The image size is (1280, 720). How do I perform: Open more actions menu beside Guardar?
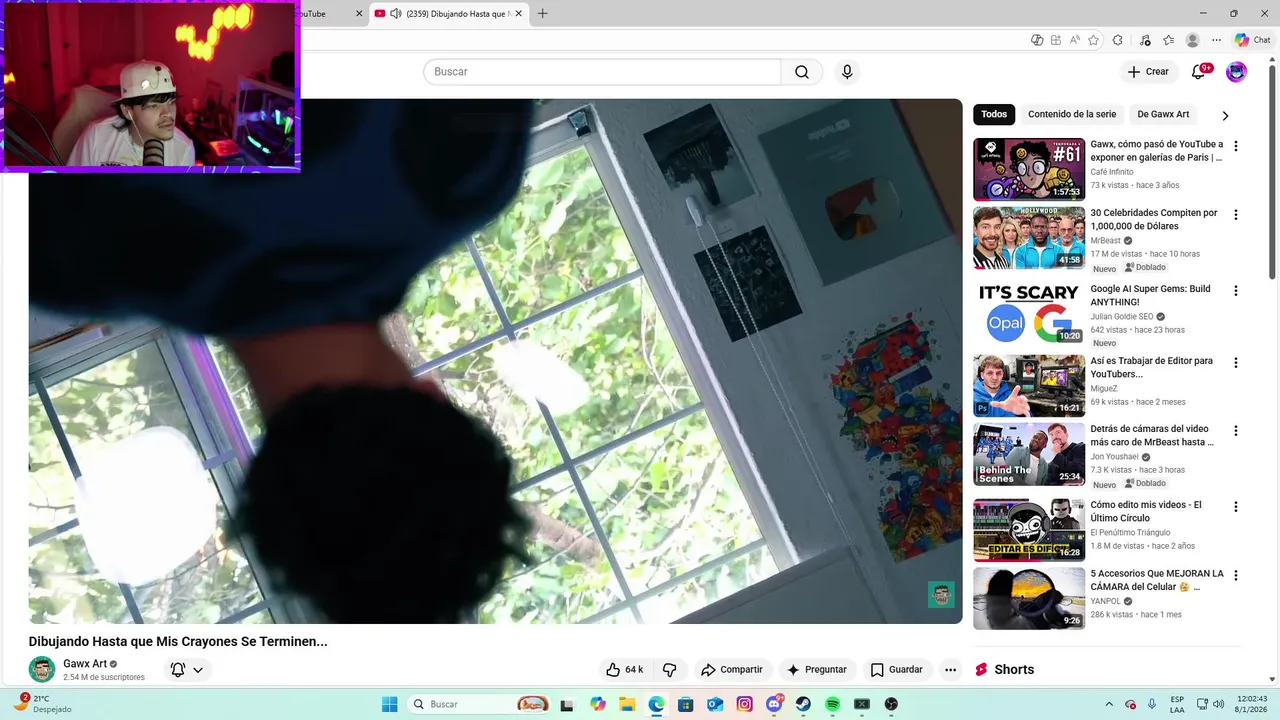tap(951, 670)
